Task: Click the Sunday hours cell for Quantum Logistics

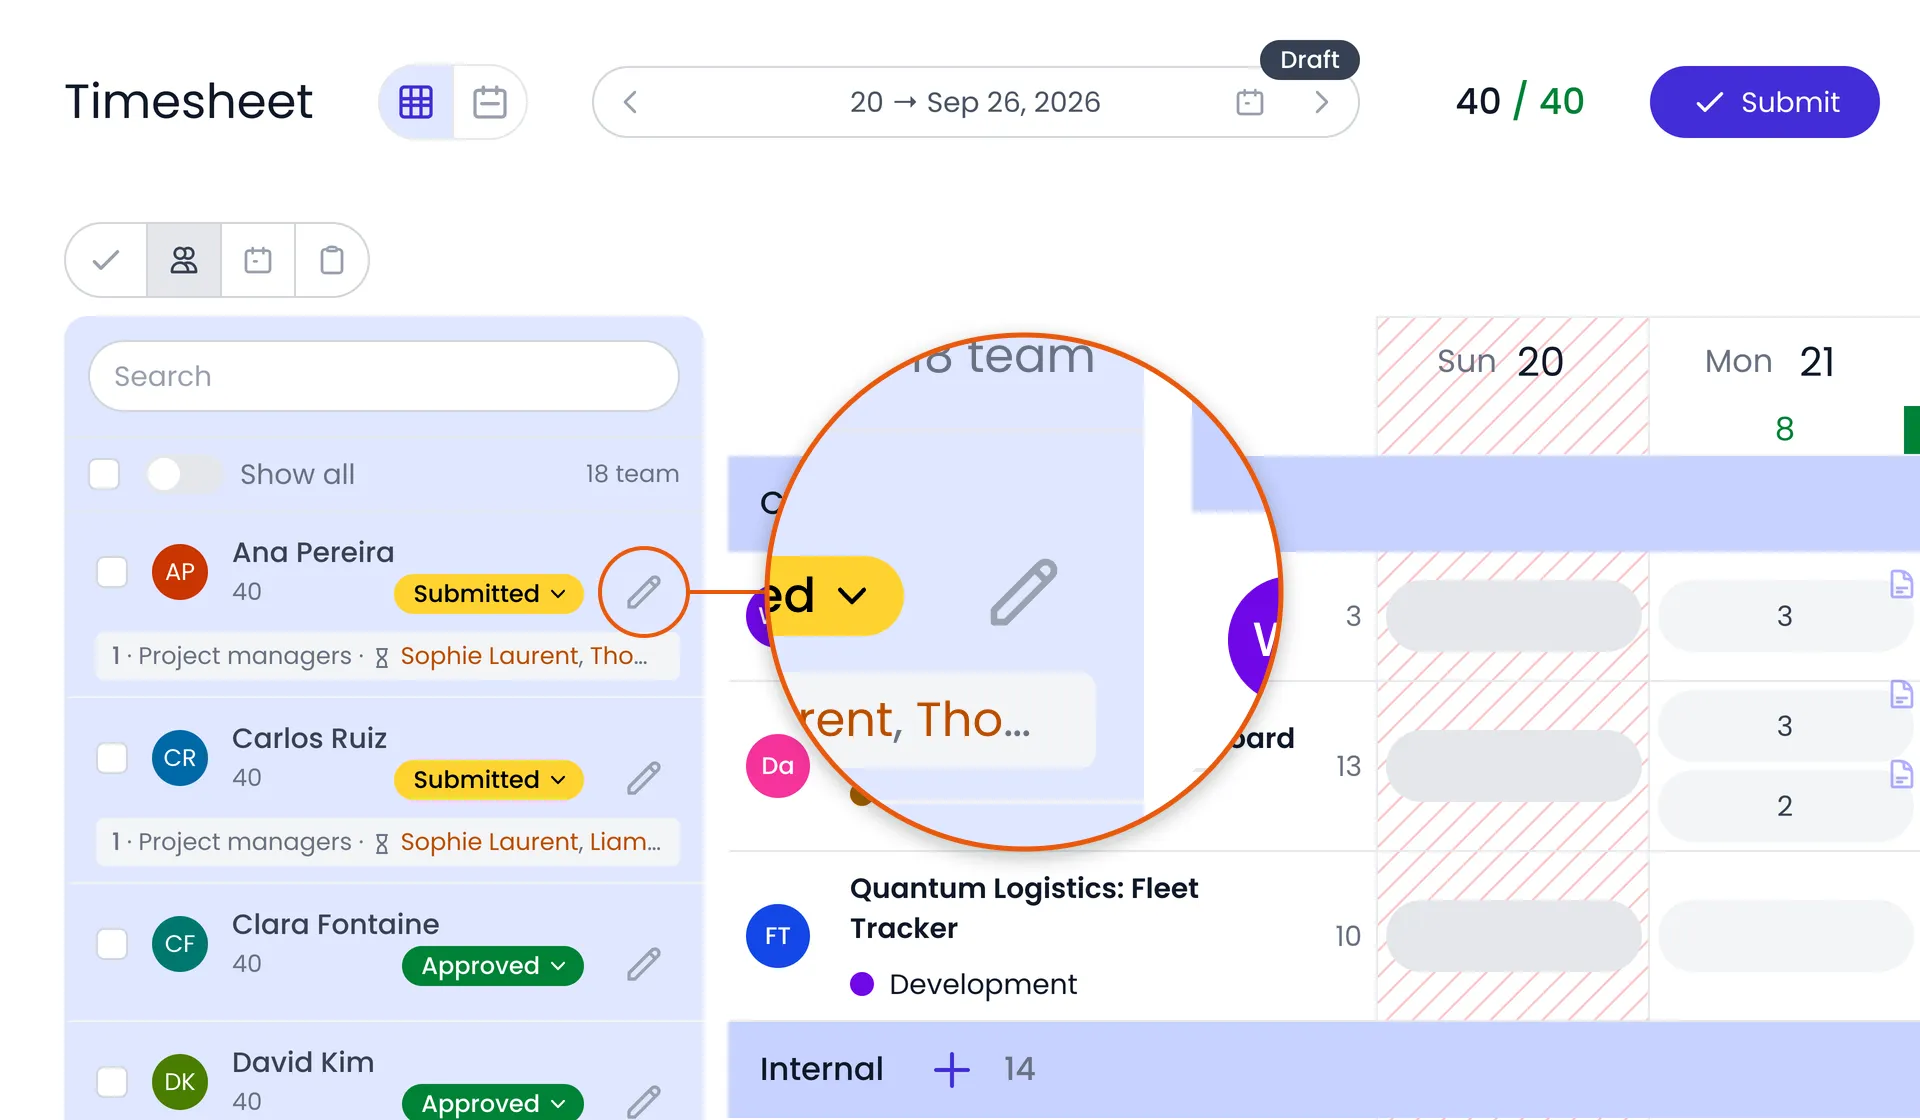Action: pos(1513,936)
